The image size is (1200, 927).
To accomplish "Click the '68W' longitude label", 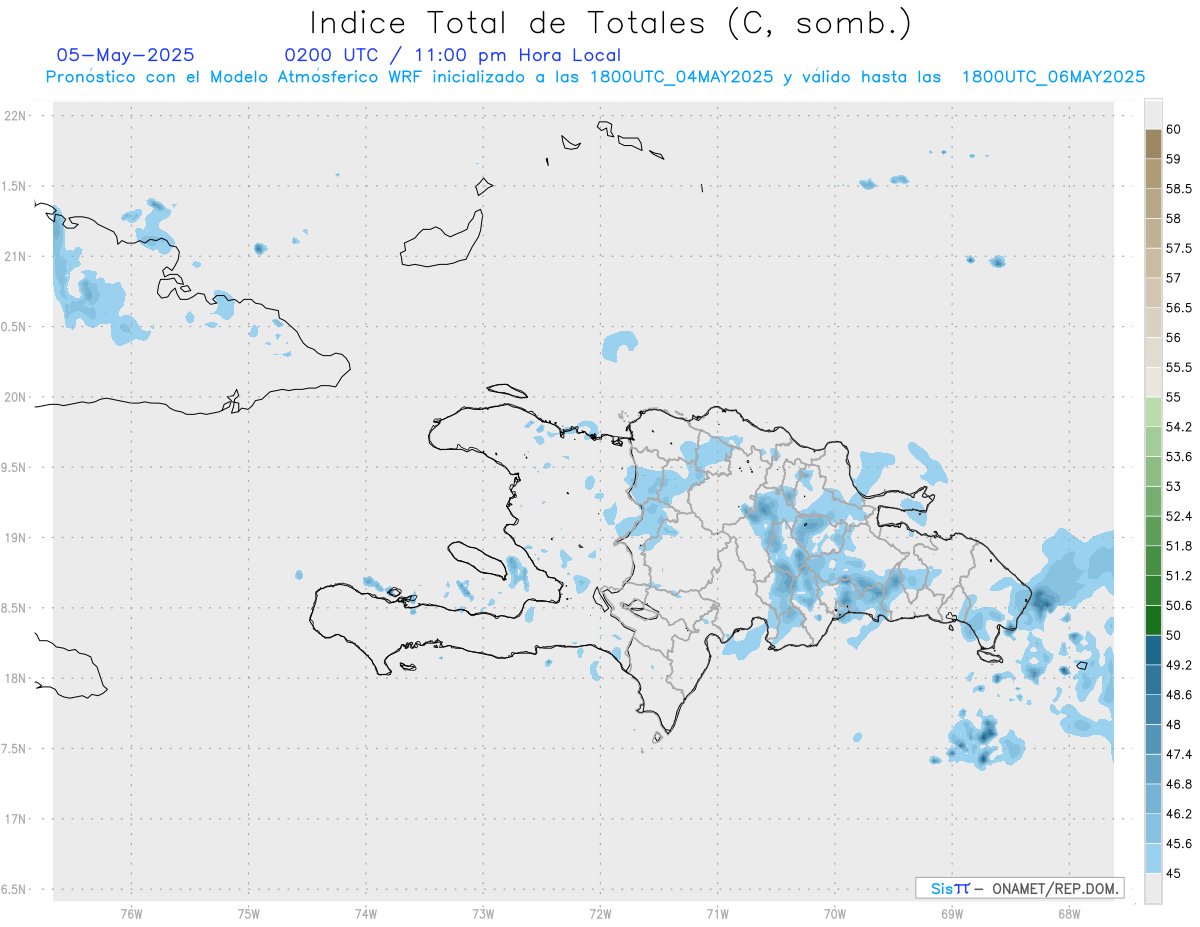I will [x=1069, y=913].
